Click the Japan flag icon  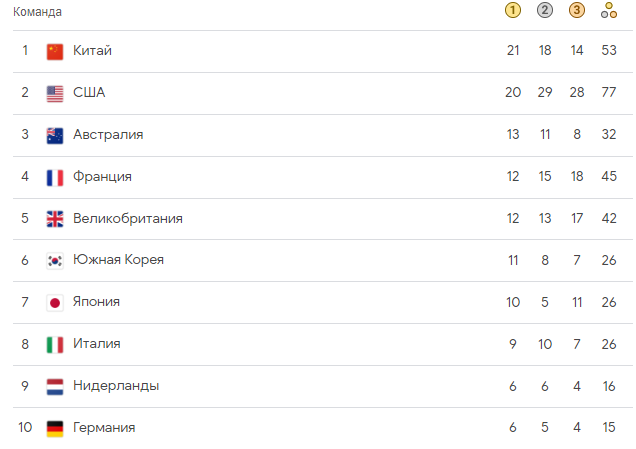coord(55,303)
